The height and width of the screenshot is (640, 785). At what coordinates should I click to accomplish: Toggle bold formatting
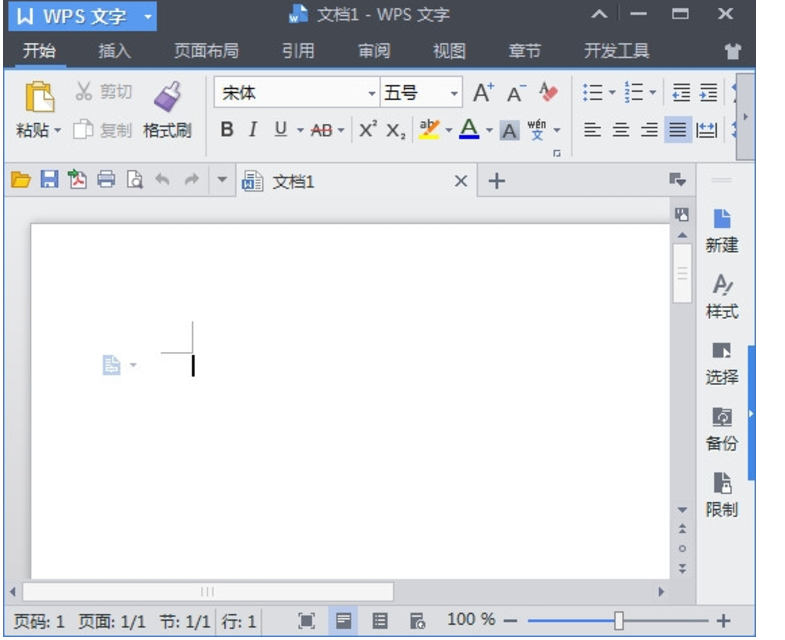pyautogui.click(x=227, y=129)
